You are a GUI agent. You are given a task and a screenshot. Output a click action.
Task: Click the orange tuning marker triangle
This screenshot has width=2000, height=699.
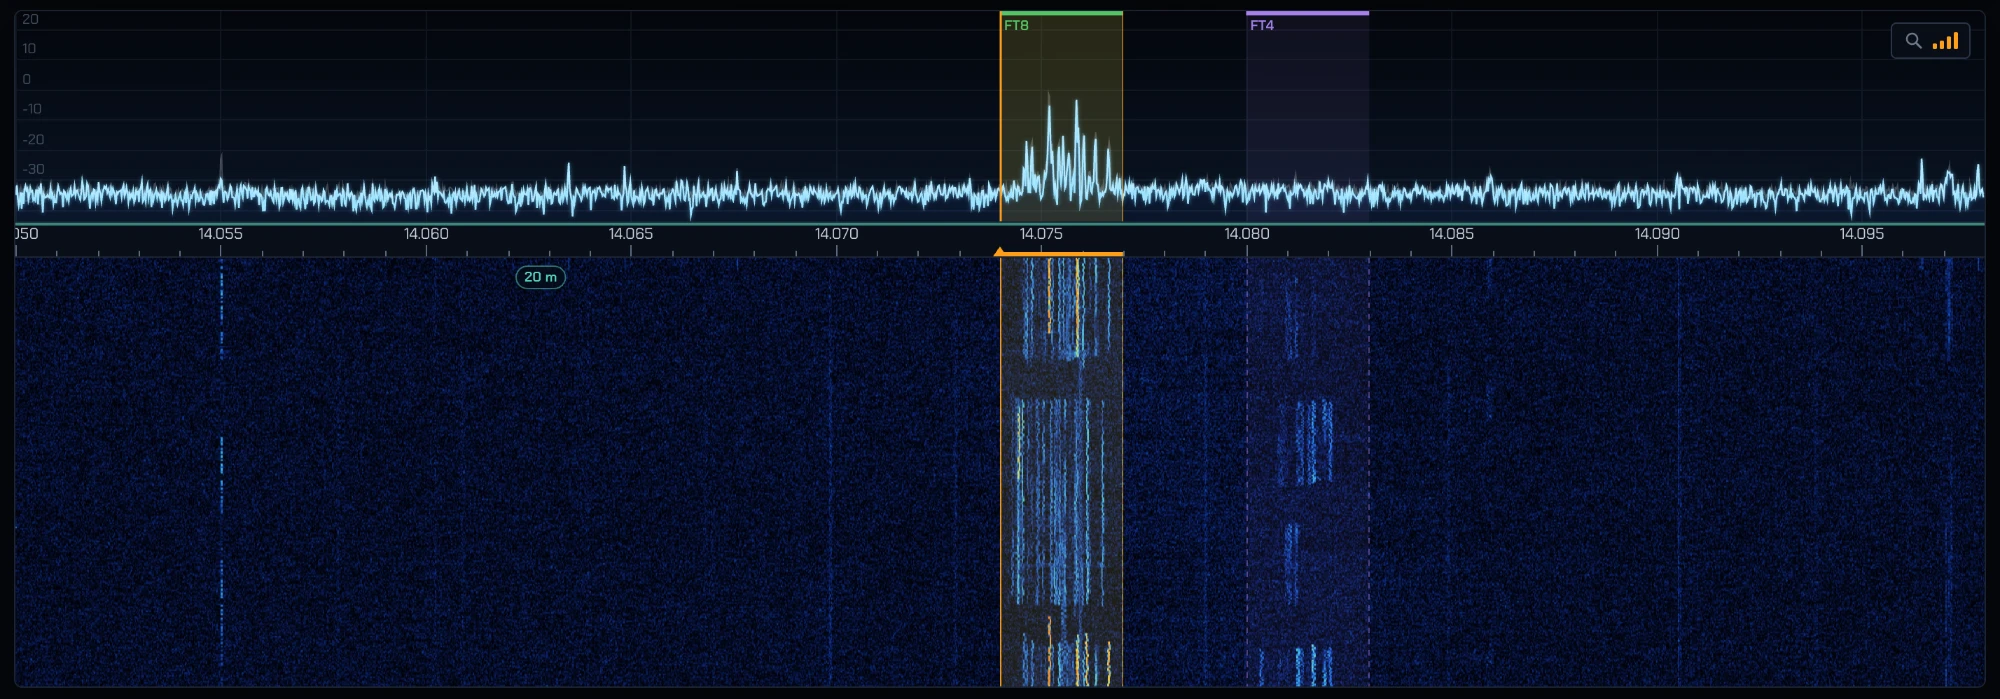click(999, 252)
